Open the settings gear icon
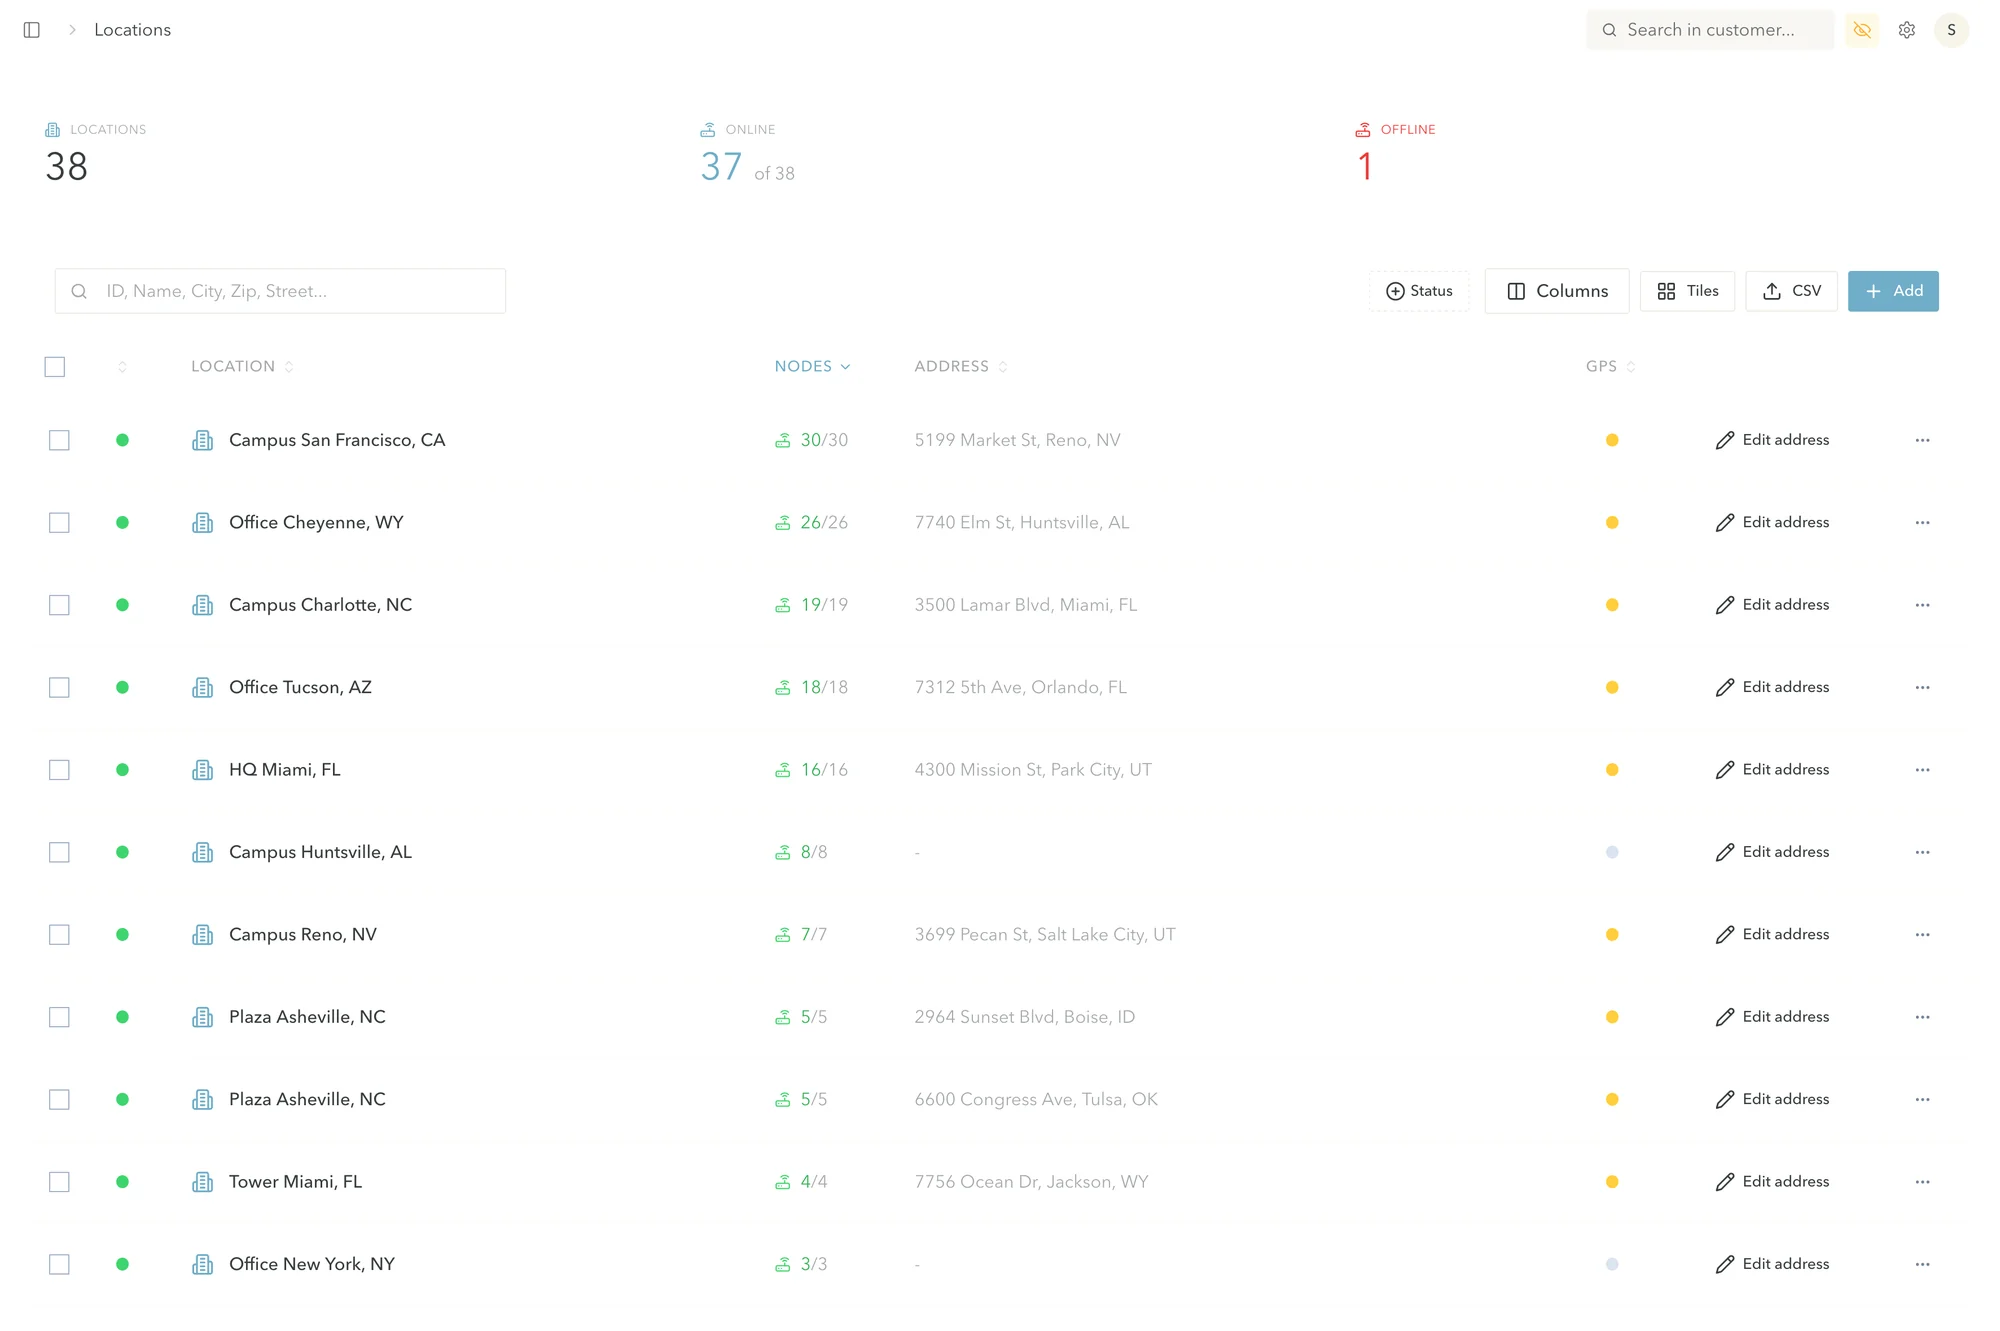 1907,30
